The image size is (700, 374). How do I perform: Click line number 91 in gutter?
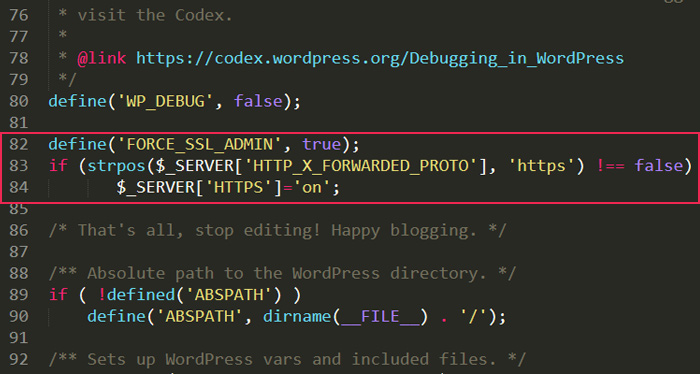(x=19, y=338)
